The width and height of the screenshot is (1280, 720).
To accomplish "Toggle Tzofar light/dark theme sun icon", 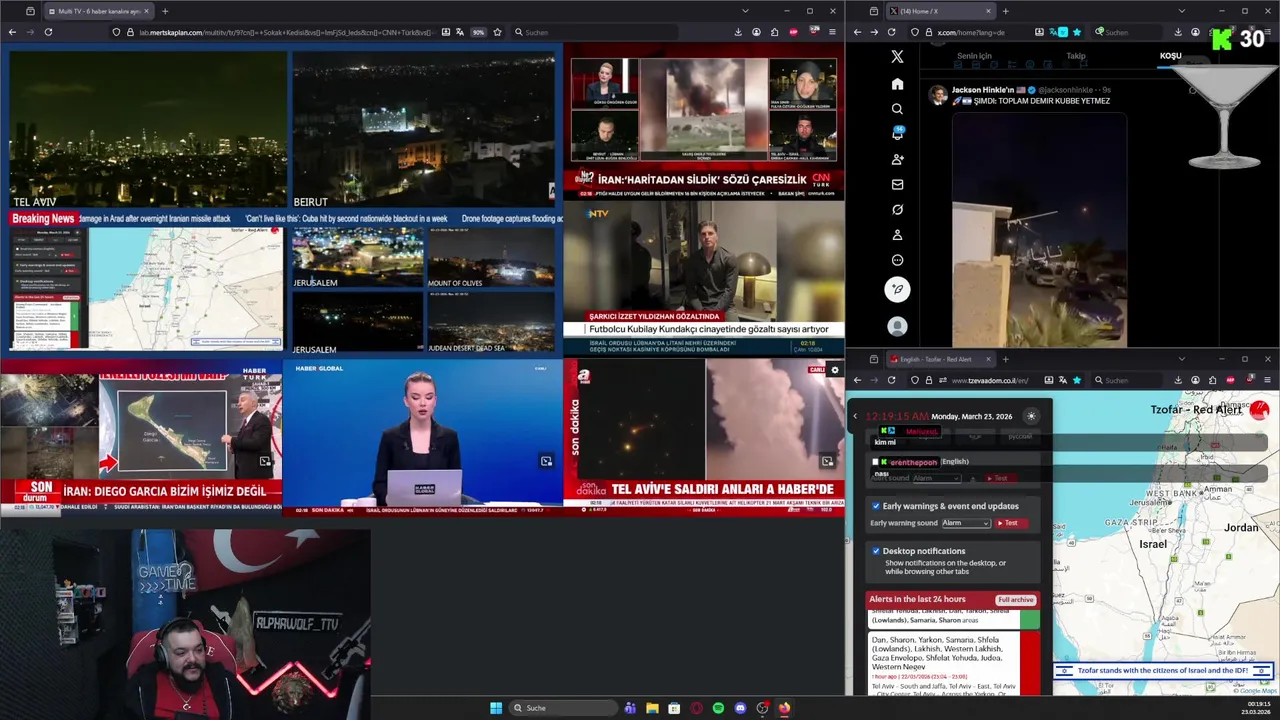I will click(1031, 416).
